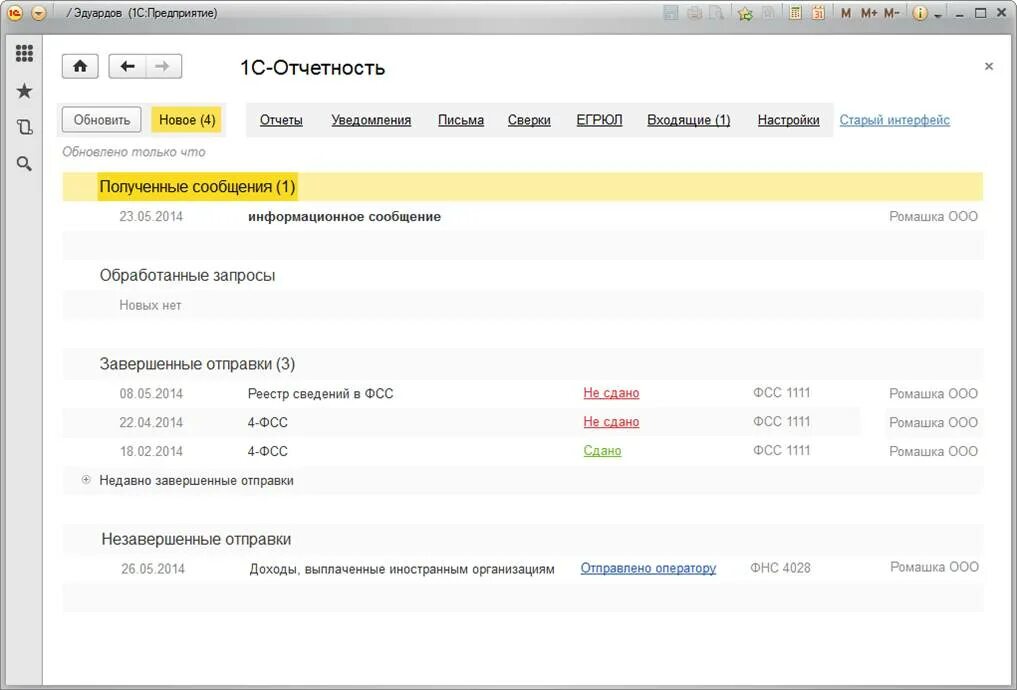This screenshot has height=690, width=1017.
Task: Open Доходы, выплаченные иностранным организациям entry
Action: click(402, 569)
